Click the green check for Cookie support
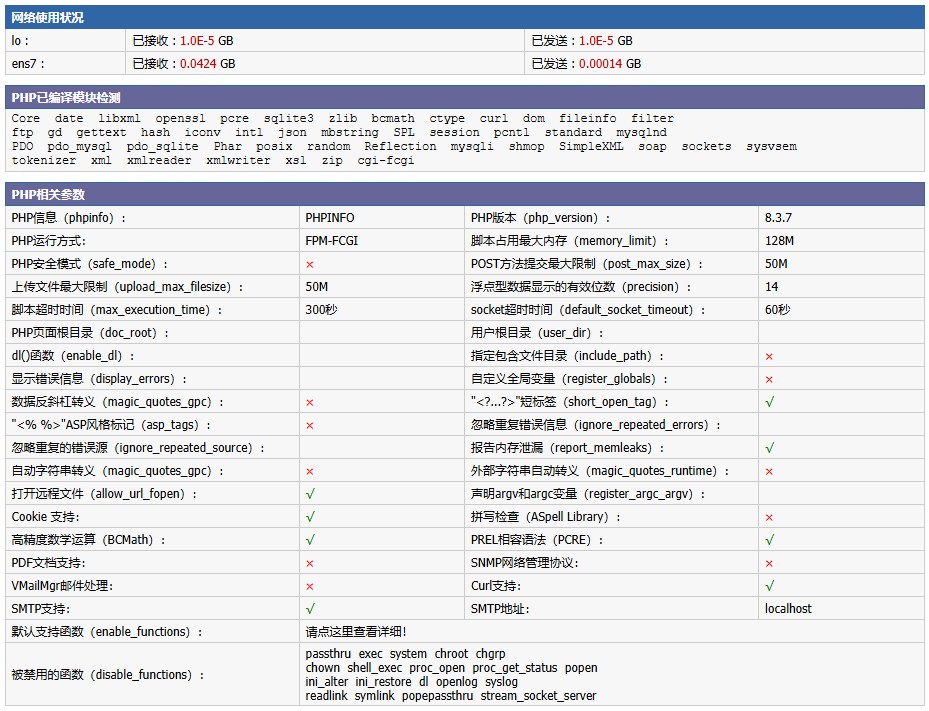 (x=311, y=517)
